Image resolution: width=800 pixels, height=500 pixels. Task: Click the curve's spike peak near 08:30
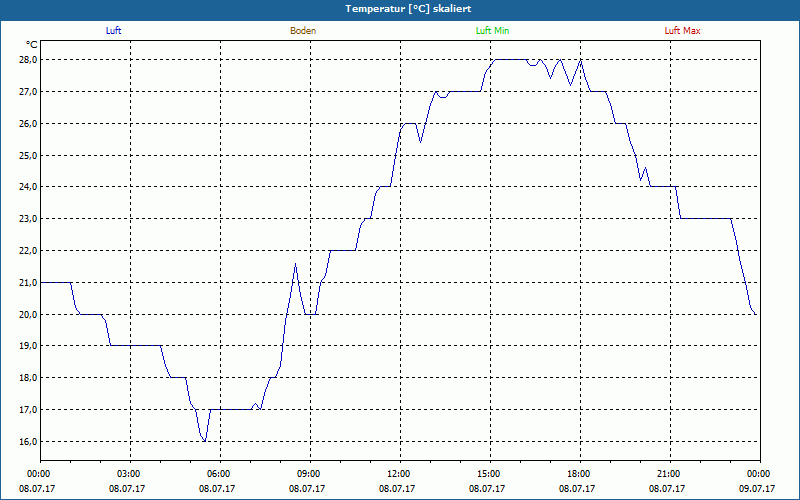pos(295,264)
